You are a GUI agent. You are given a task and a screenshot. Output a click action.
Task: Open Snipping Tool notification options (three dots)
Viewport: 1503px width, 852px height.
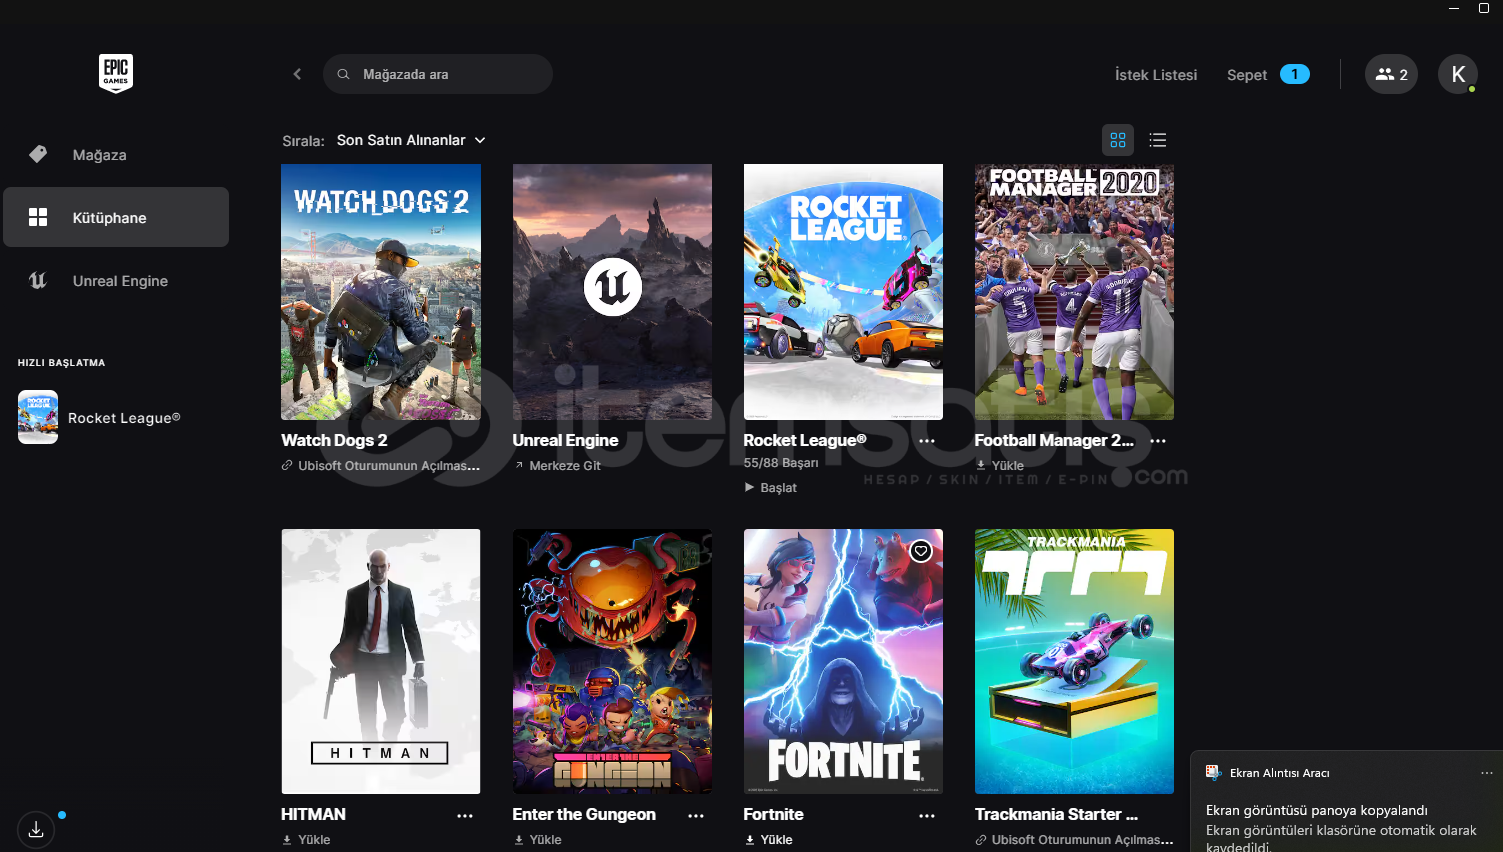1487,773
